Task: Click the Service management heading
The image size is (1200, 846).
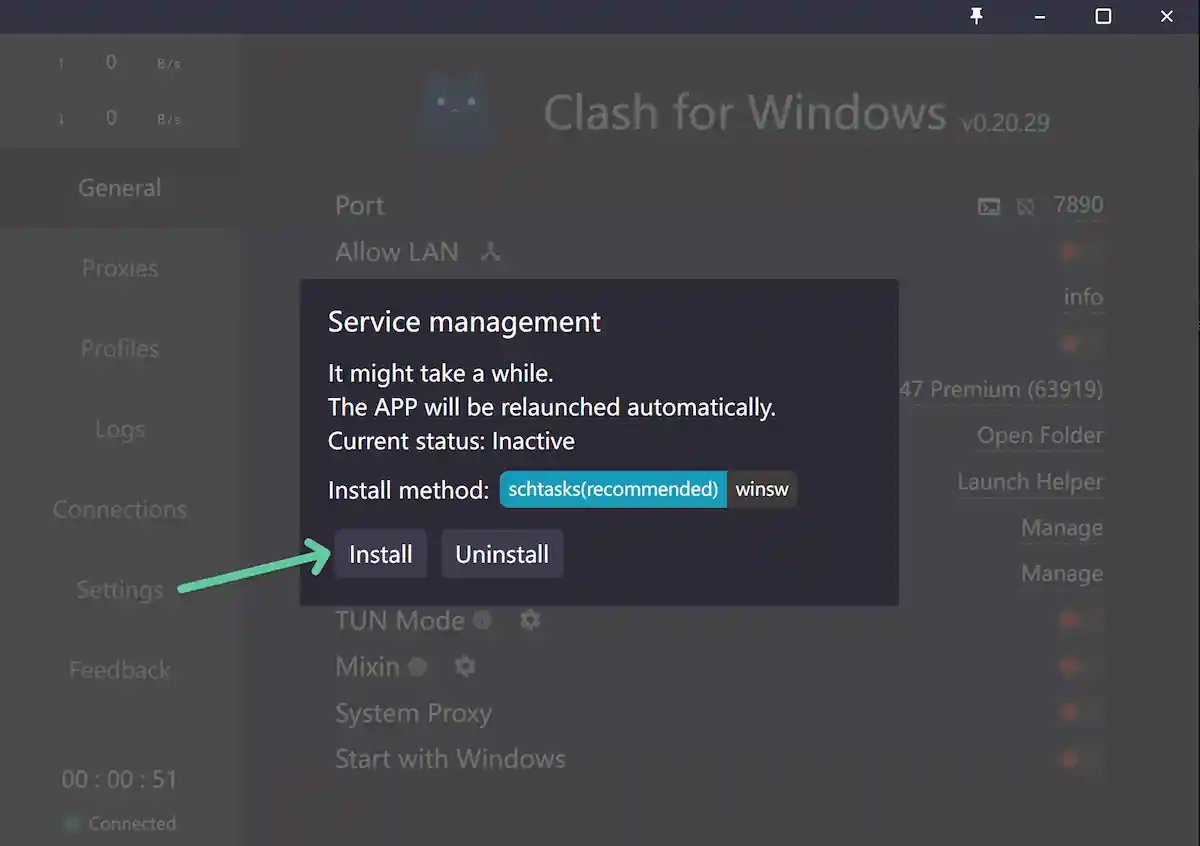Action: point(465,322)
